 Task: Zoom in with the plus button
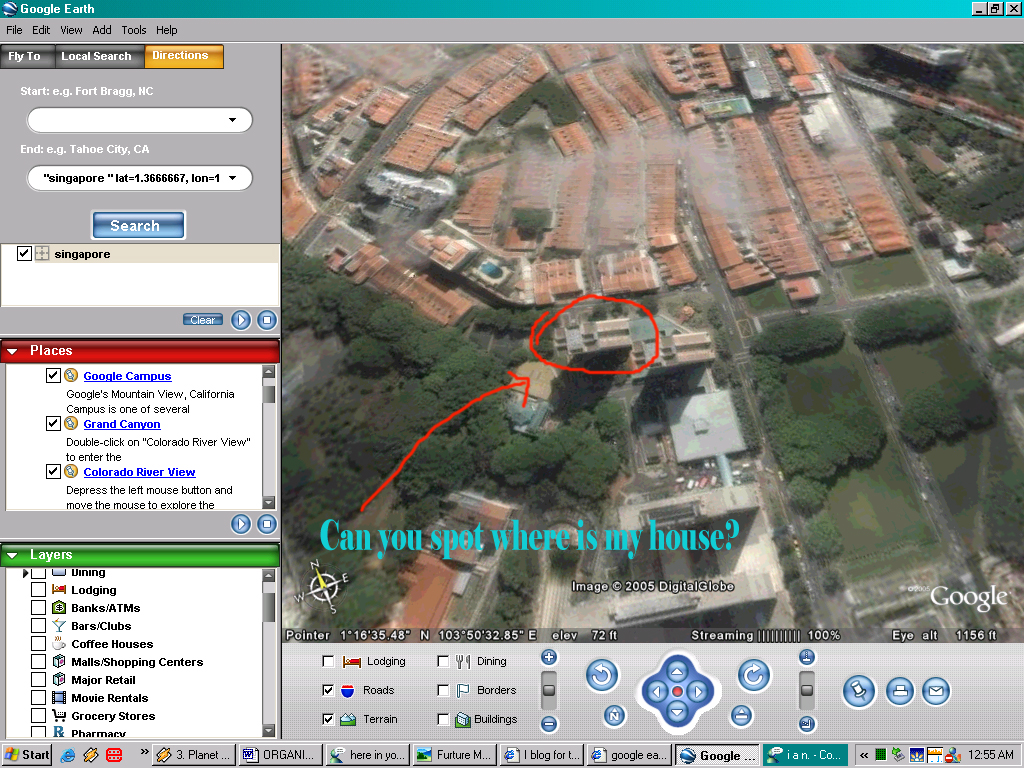pyautogui.click(x=549, y=657)
